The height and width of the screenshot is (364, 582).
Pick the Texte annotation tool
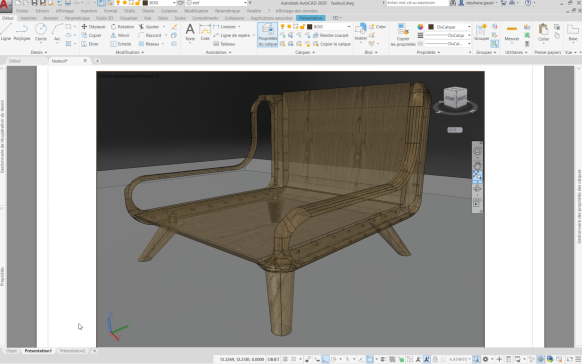coord(190,32)
